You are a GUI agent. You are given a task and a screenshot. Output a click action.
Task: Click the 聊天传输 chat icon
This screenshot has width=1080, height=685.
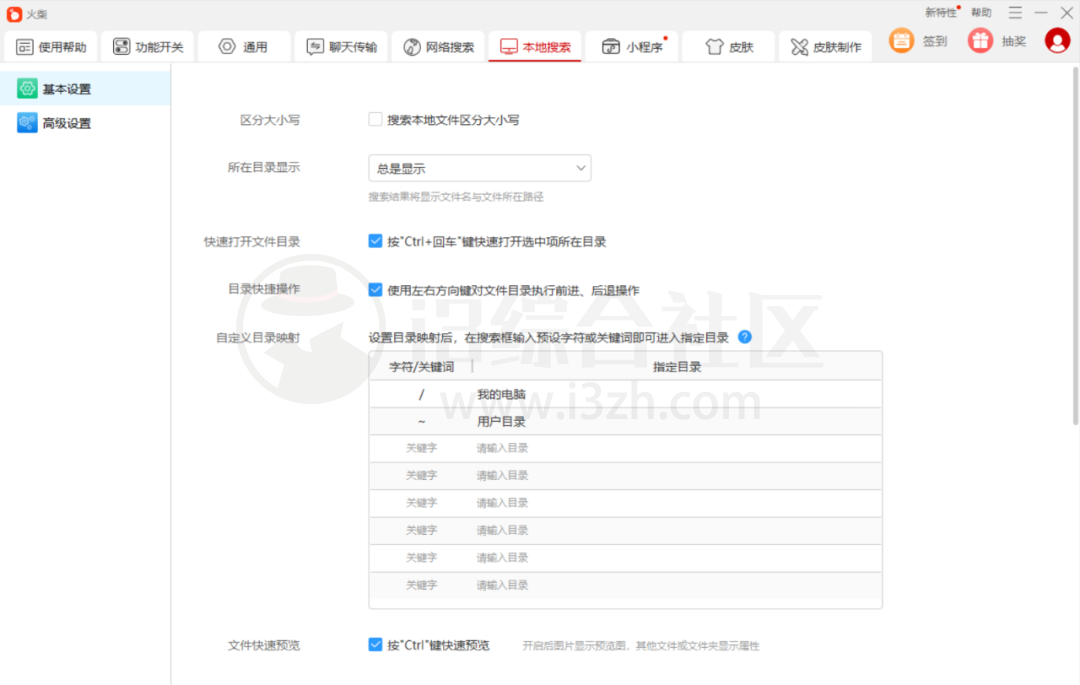315,46
